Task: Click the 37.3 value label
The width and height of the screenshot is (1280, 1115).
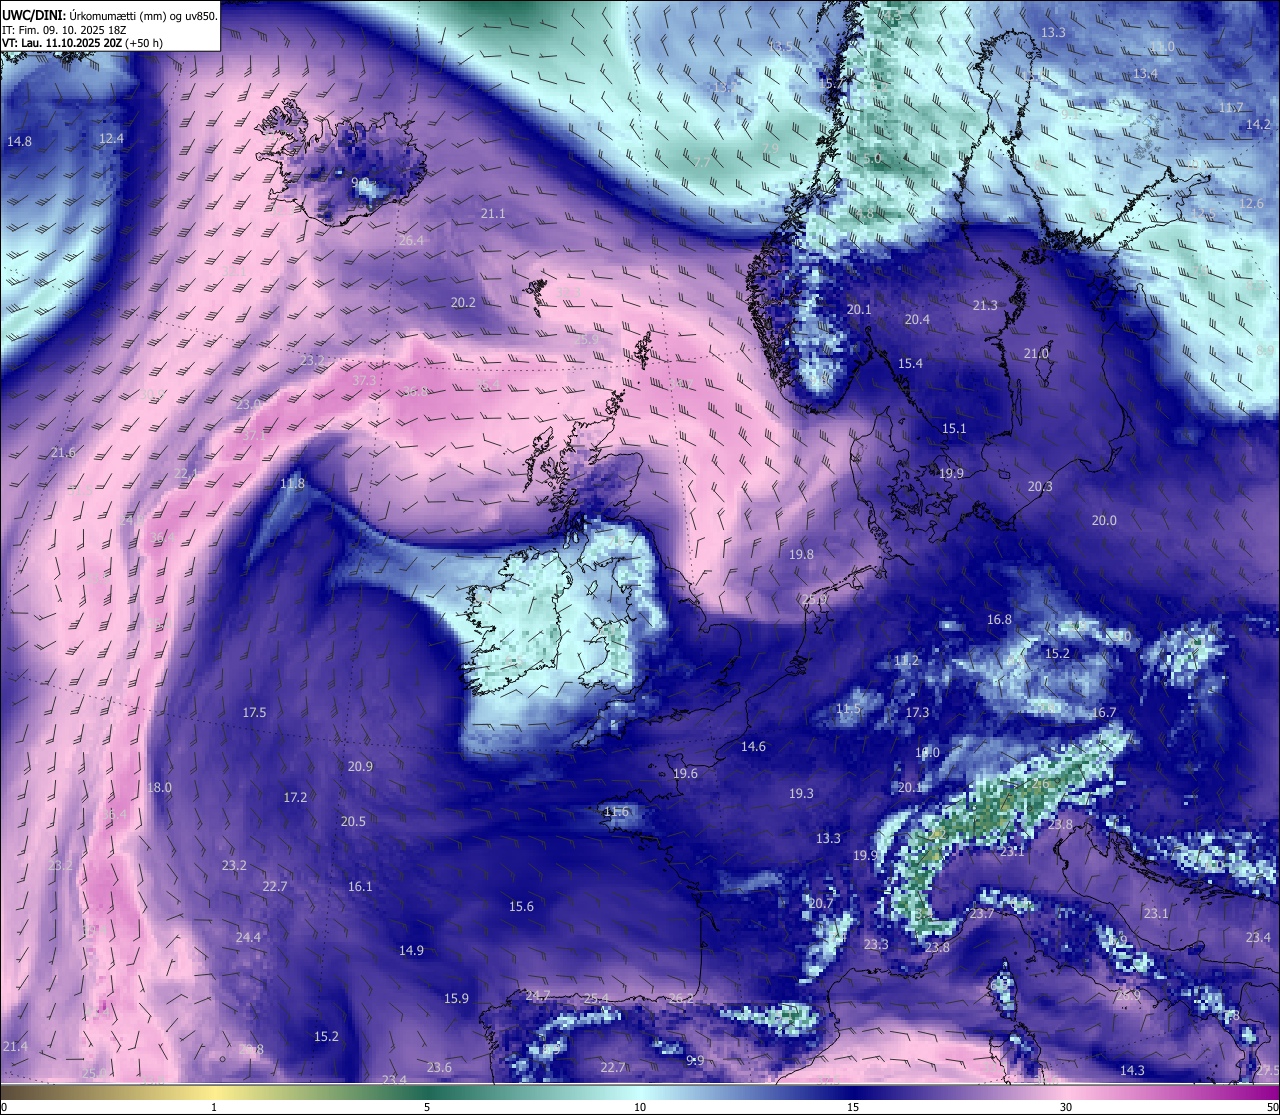Action: 365,380
